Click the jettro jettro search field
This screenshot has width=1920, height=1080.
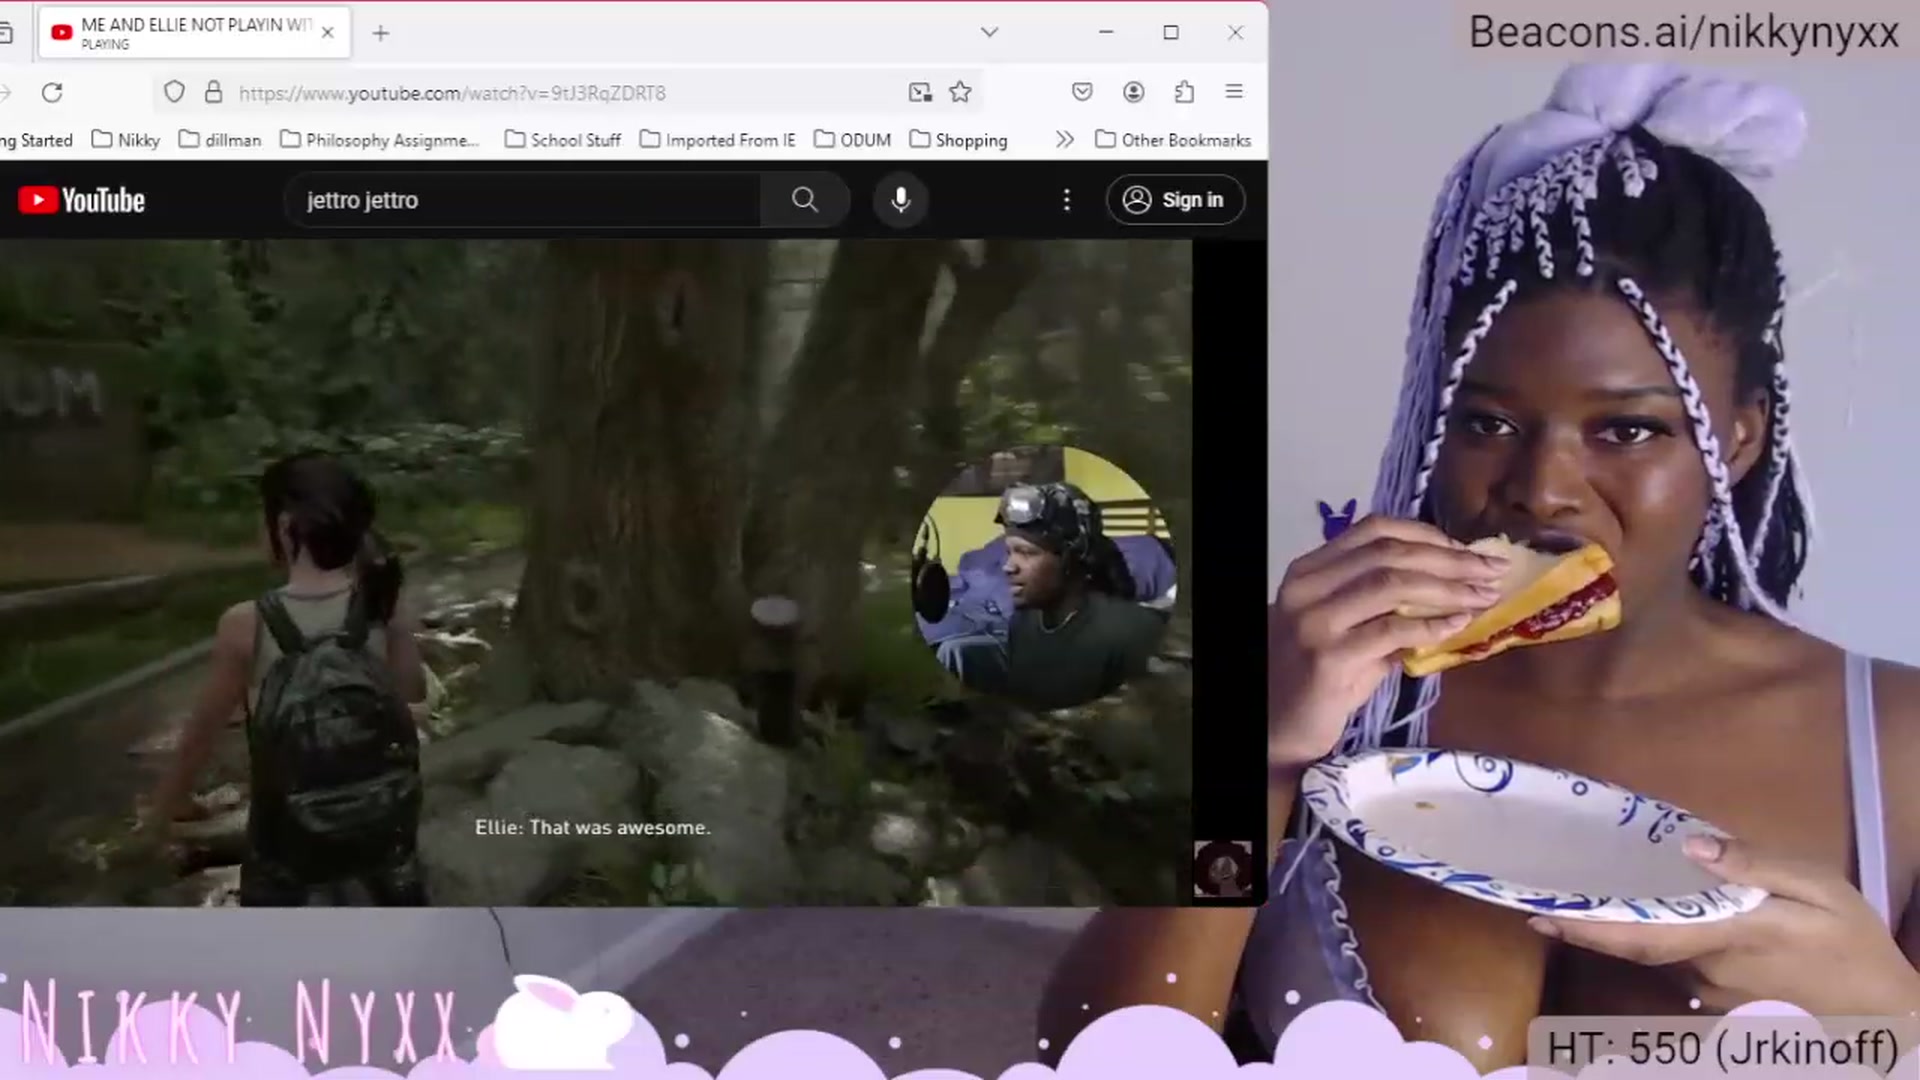(524, 200)
